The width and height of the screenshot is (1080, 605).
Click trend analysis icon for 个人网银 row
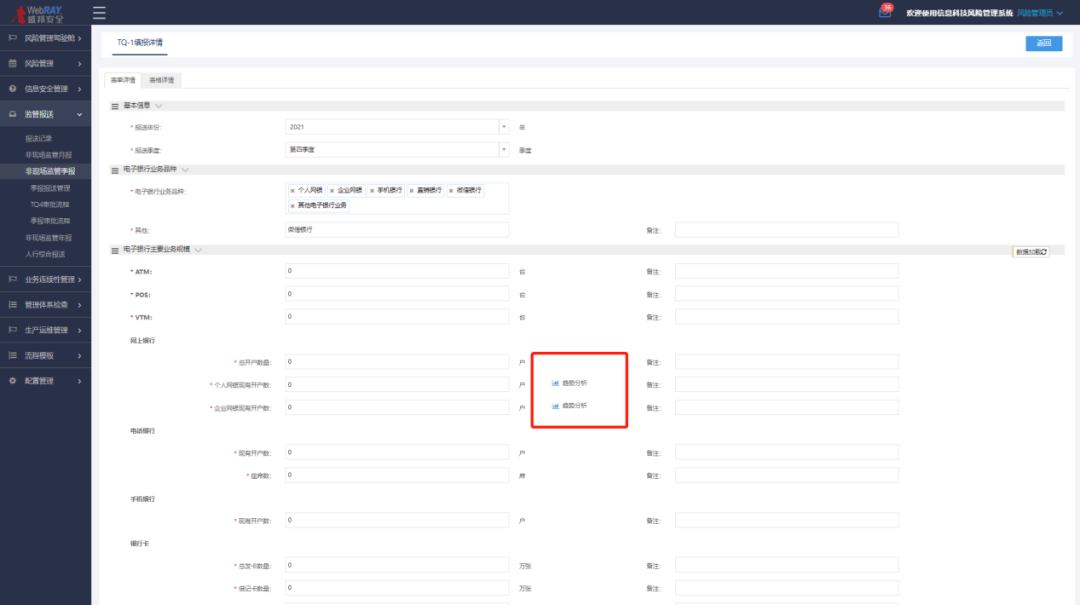pos(556,383)
